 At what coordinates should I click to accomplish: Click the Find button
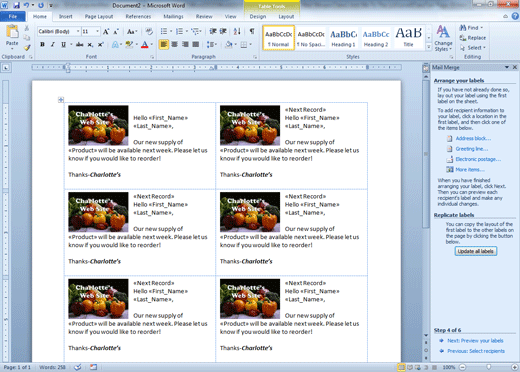click(471, 28)
